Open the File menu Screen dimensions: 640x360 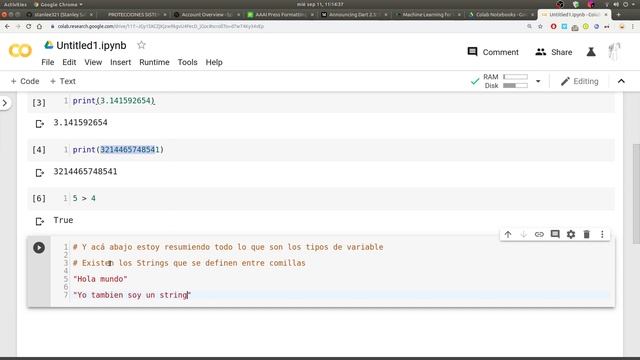[x=48, y=62]
